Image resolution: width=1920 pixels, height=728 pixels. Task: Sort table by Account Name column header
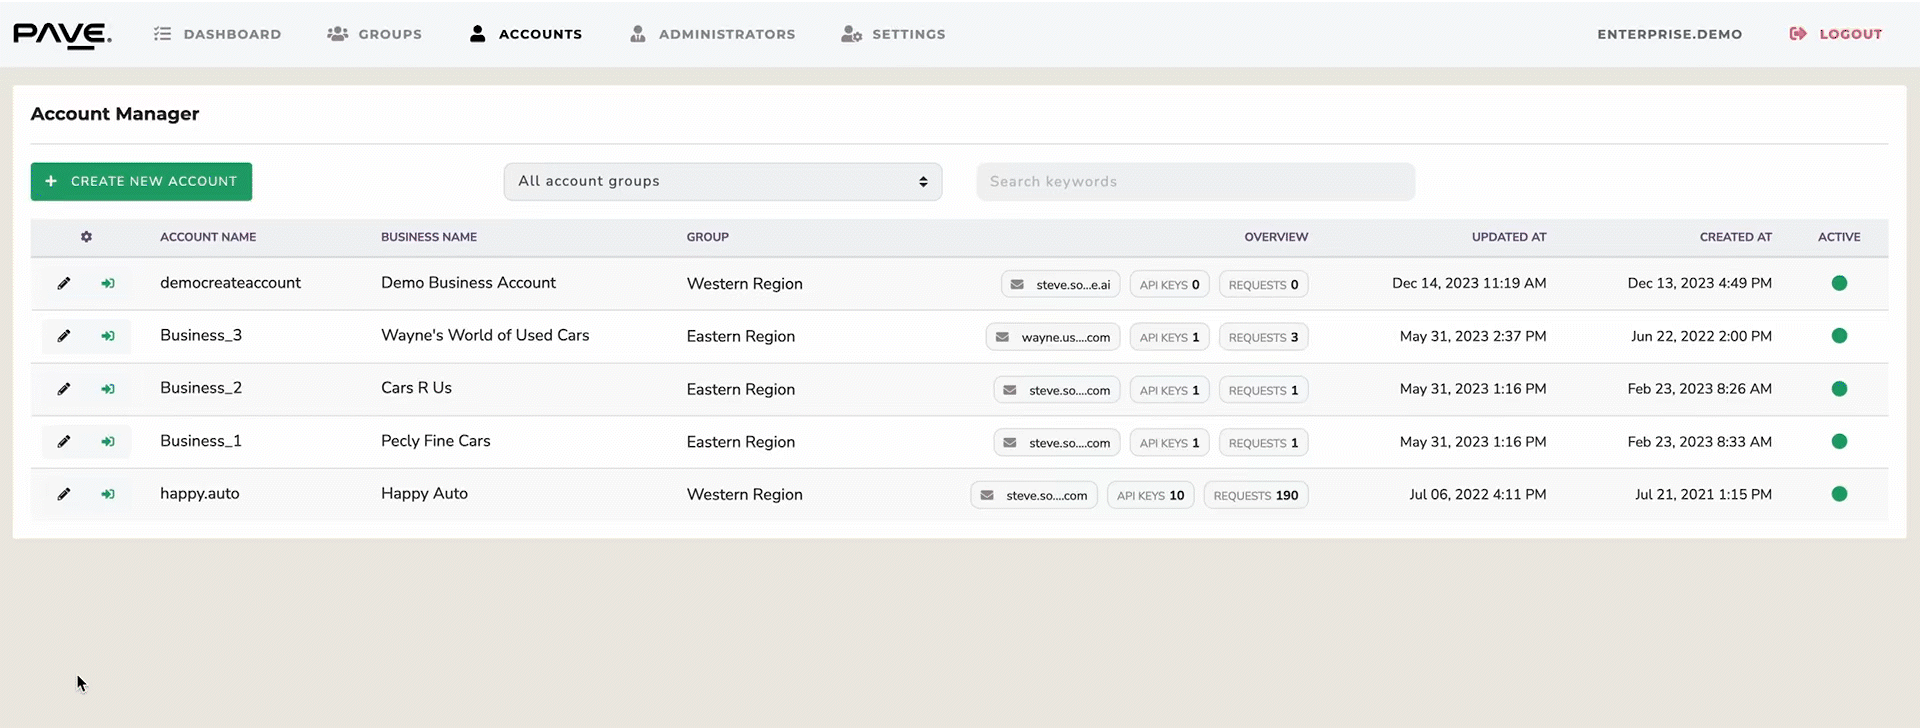(208, 237)
